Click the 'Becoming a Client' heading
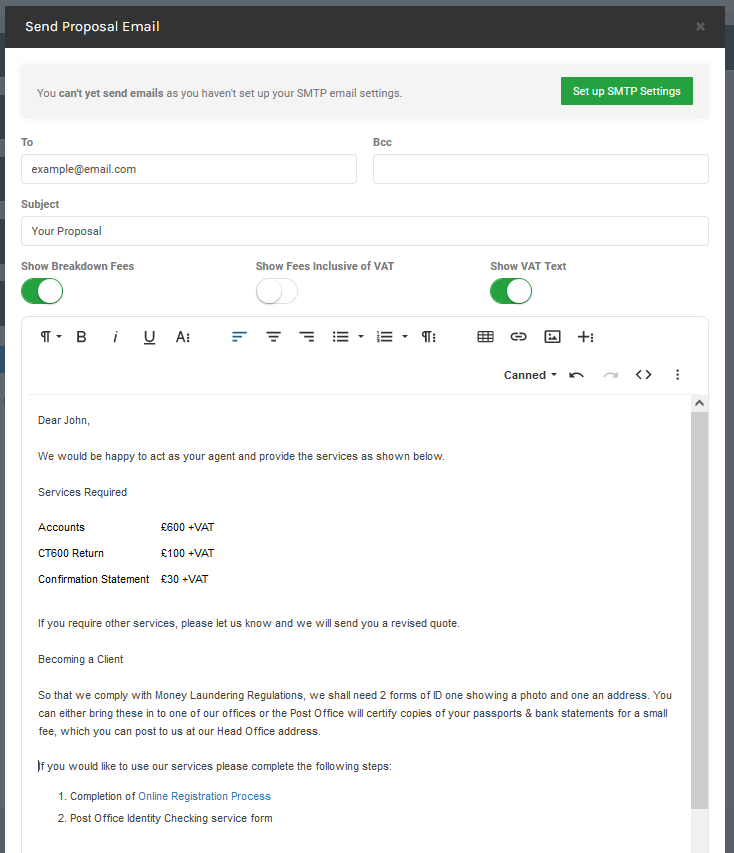The image size is (734, 853). 81,659
